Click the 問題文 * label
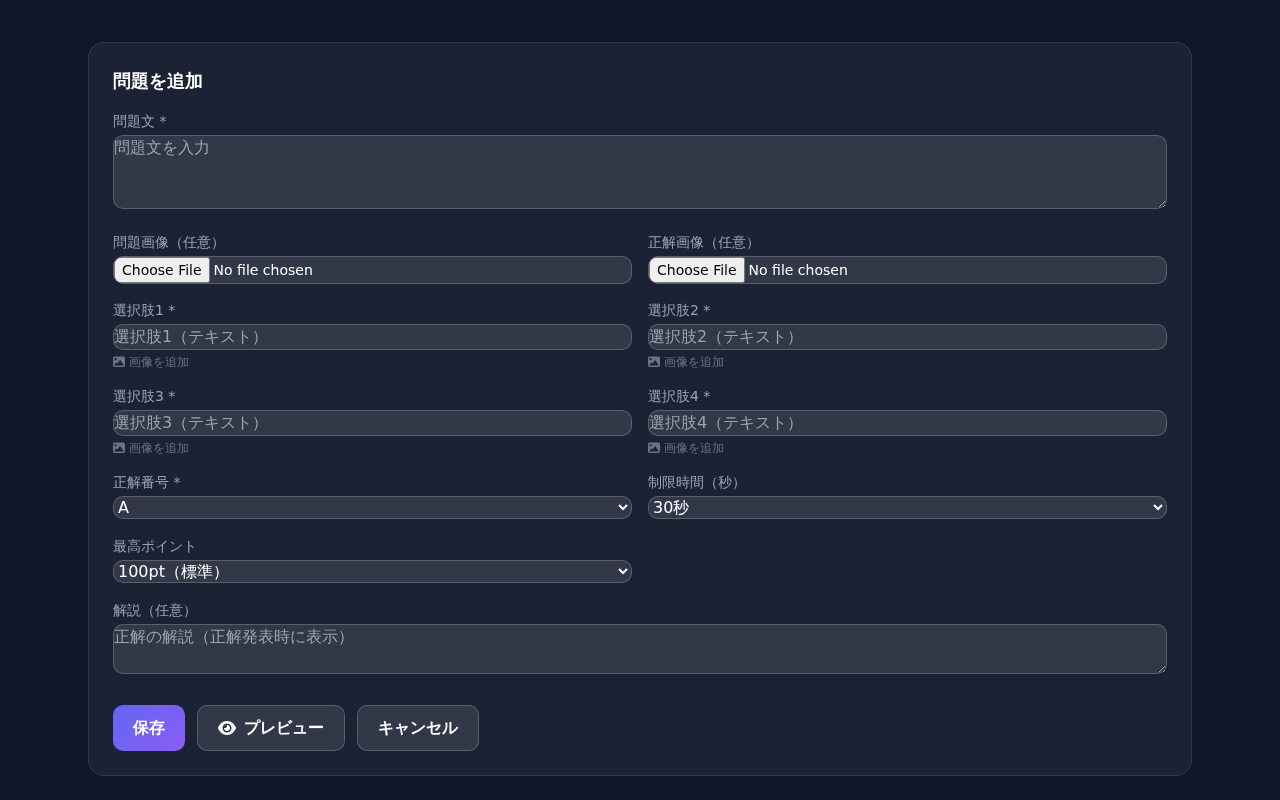The height and width of the screenshot is (800, 1280). pyautogui.click(x=140, y=121)
